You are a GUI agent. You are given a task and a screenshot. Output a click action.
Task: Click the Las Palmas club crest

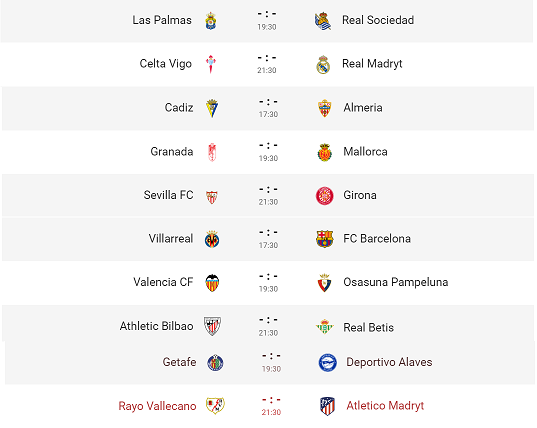211,21
